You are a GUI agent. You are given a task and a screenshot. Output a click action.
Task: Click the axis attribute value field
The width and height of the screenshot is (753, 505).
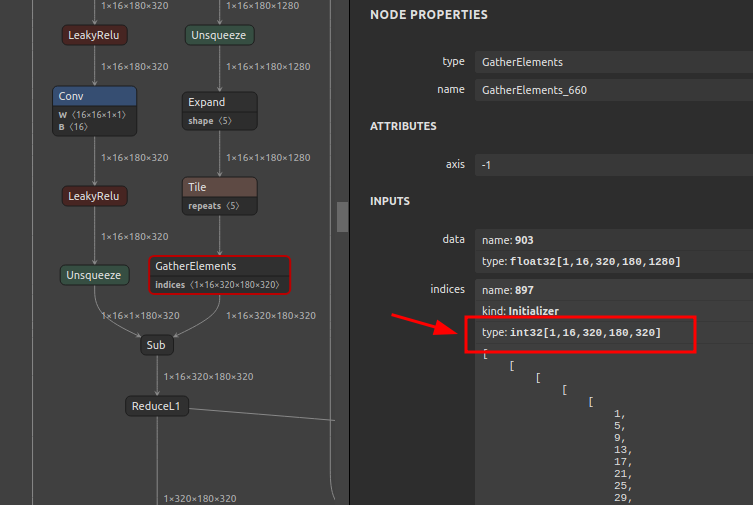click(x=612, y=164)
